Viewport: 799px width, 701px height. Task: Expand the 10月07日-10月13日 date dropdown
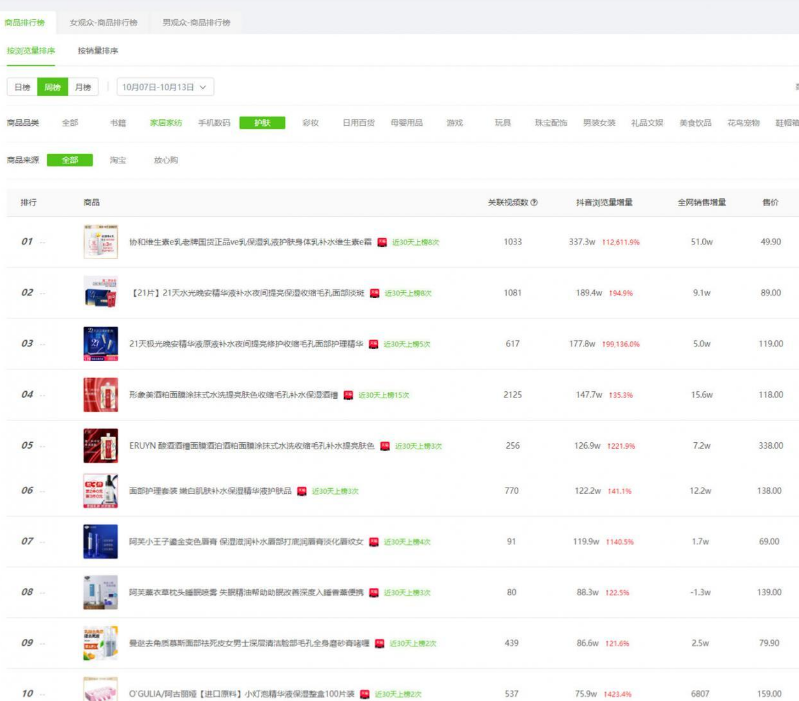[x=165, y=87]
